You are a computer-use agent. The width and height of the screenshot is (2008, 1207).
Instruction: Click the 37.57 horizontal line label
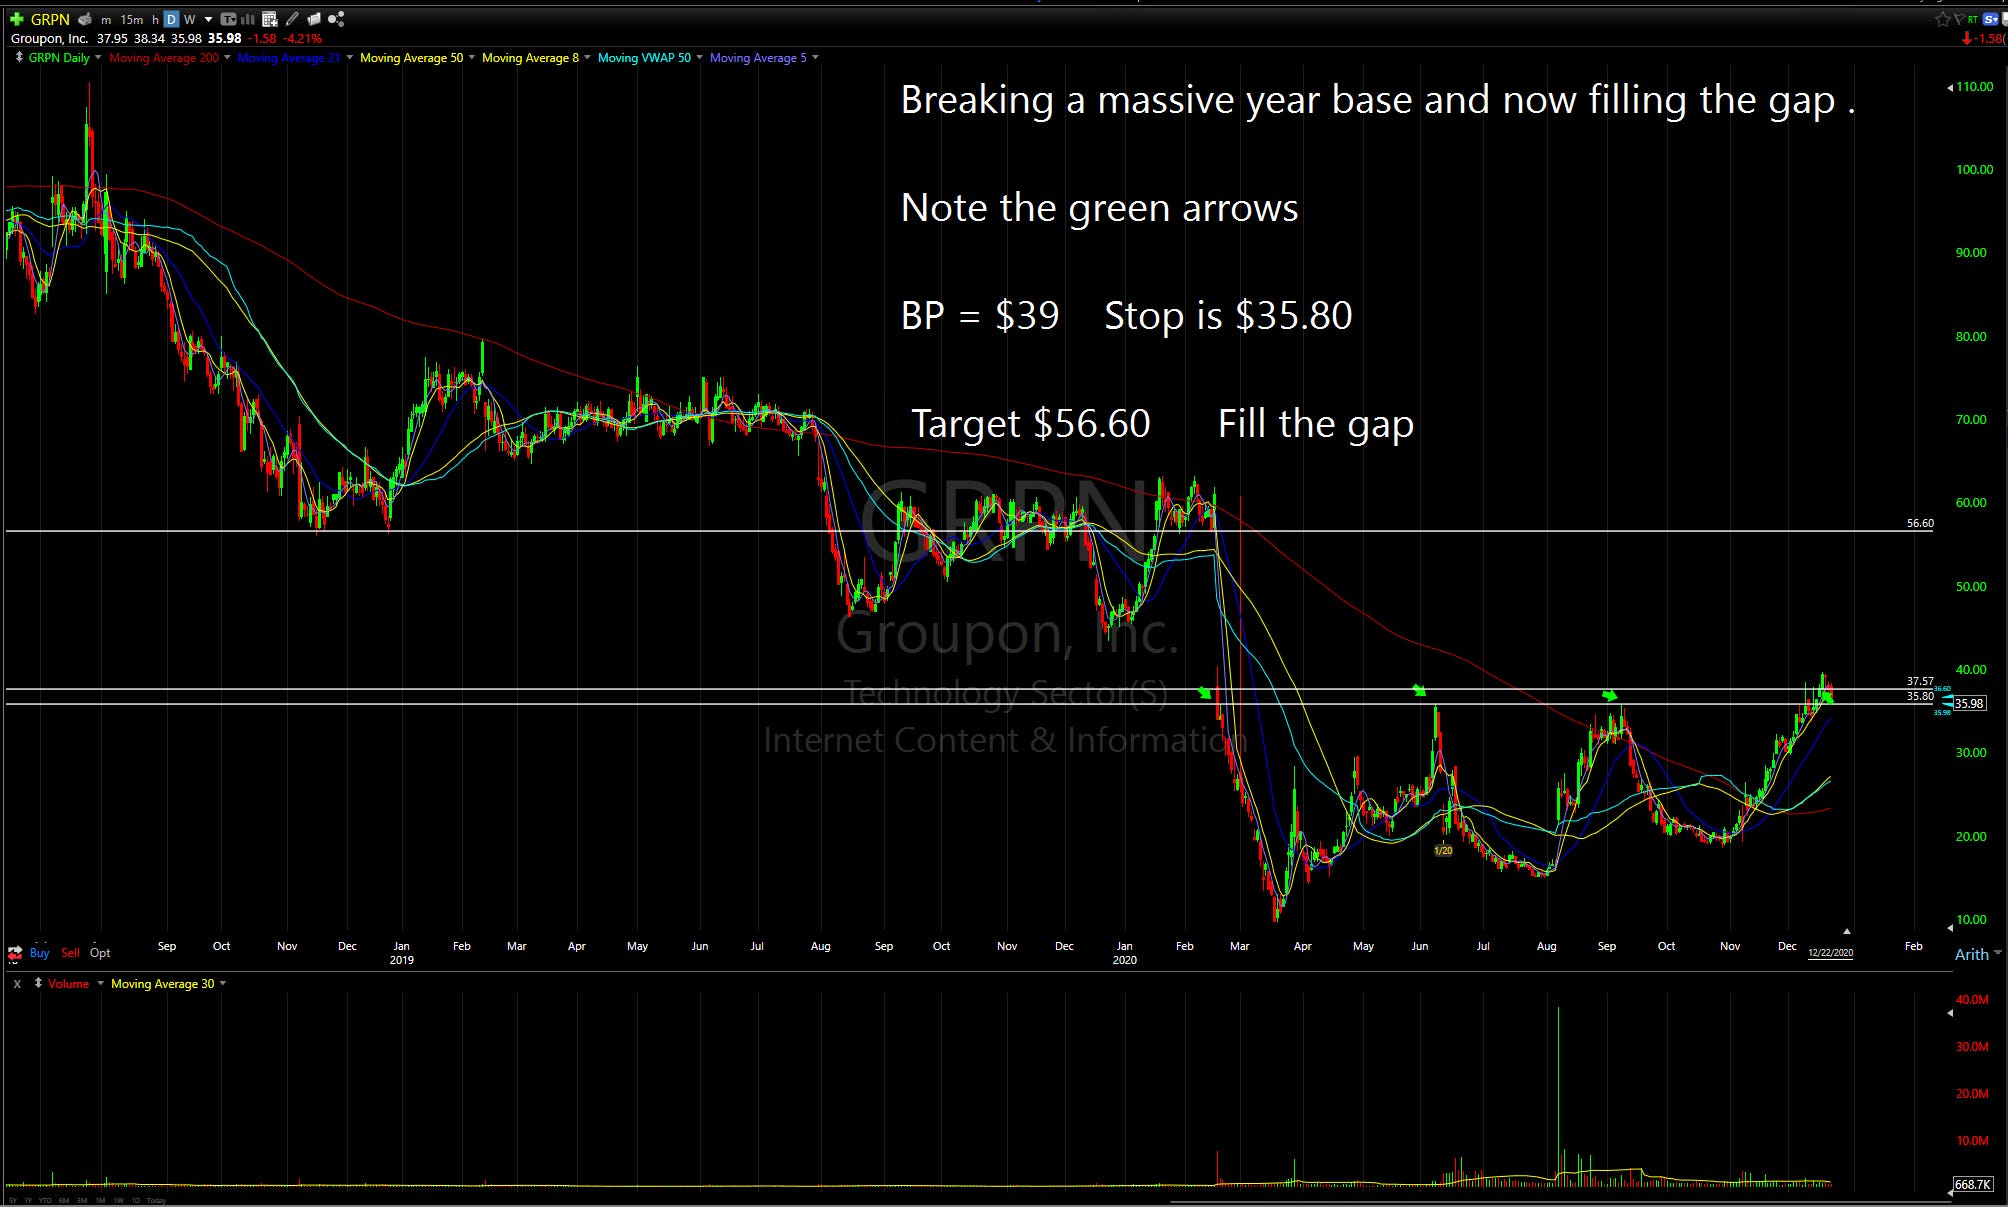click(x=1920, y=681)
